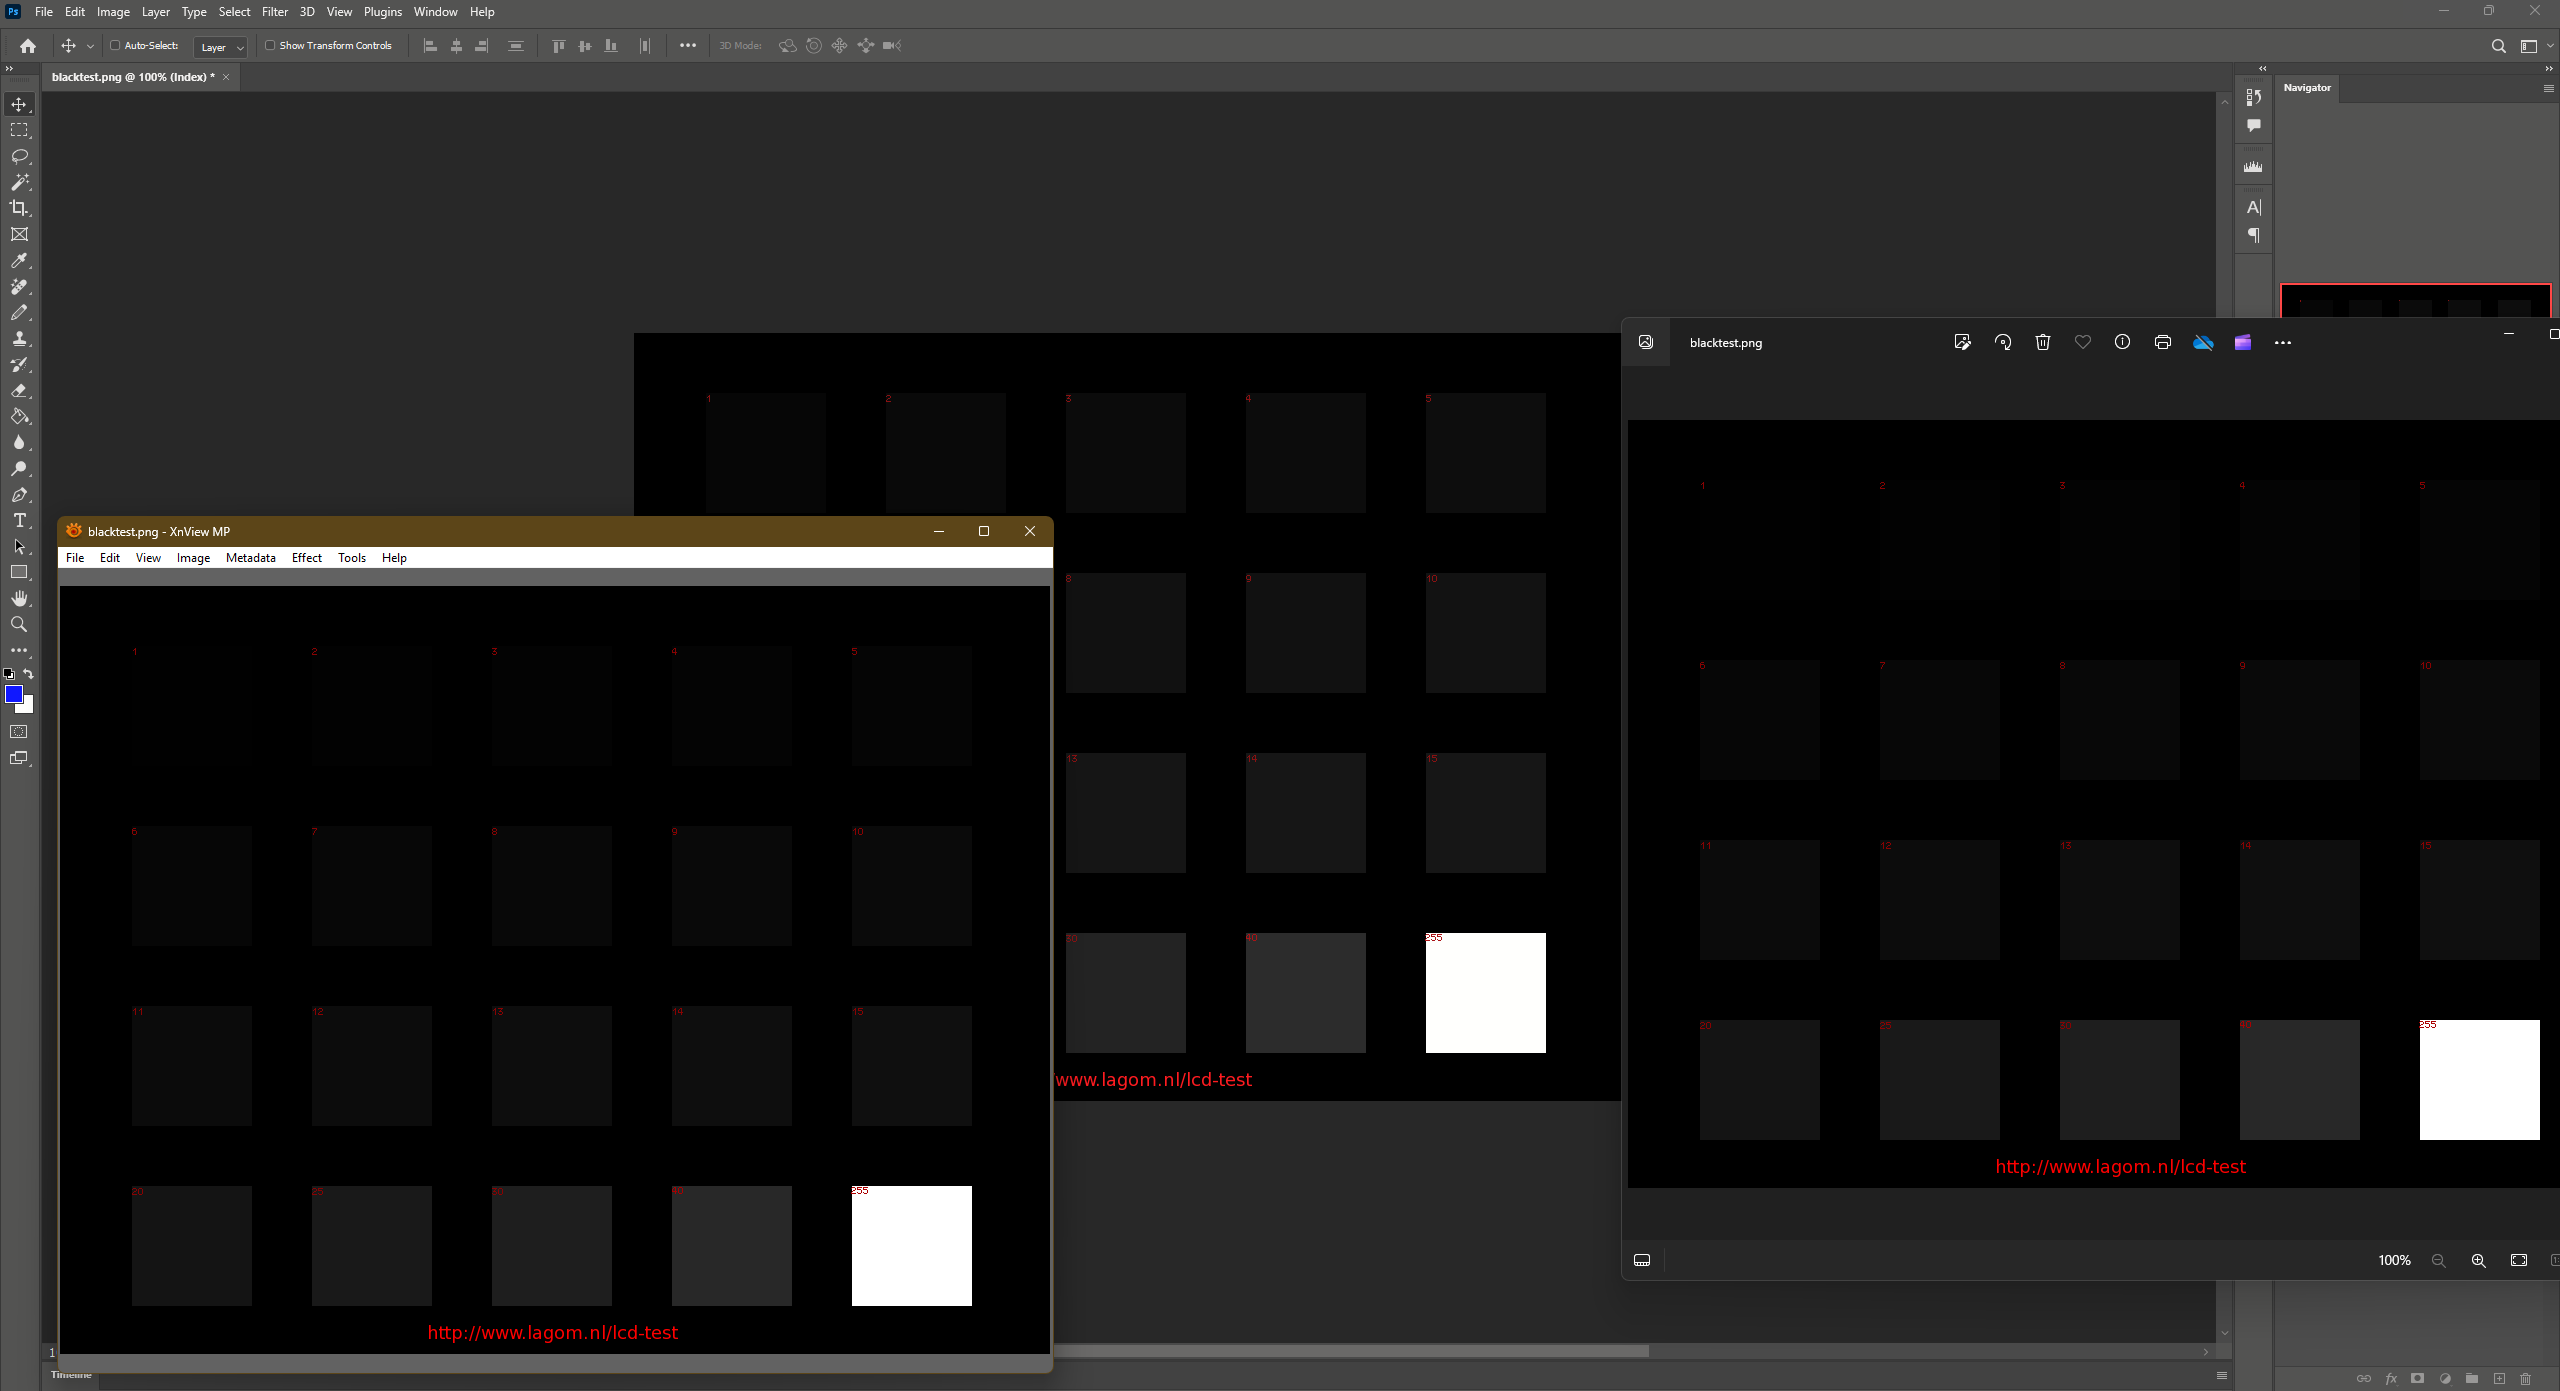Activate the Hand tool
Viewport: 2560px width, 1391px height.
click(19, 598)
